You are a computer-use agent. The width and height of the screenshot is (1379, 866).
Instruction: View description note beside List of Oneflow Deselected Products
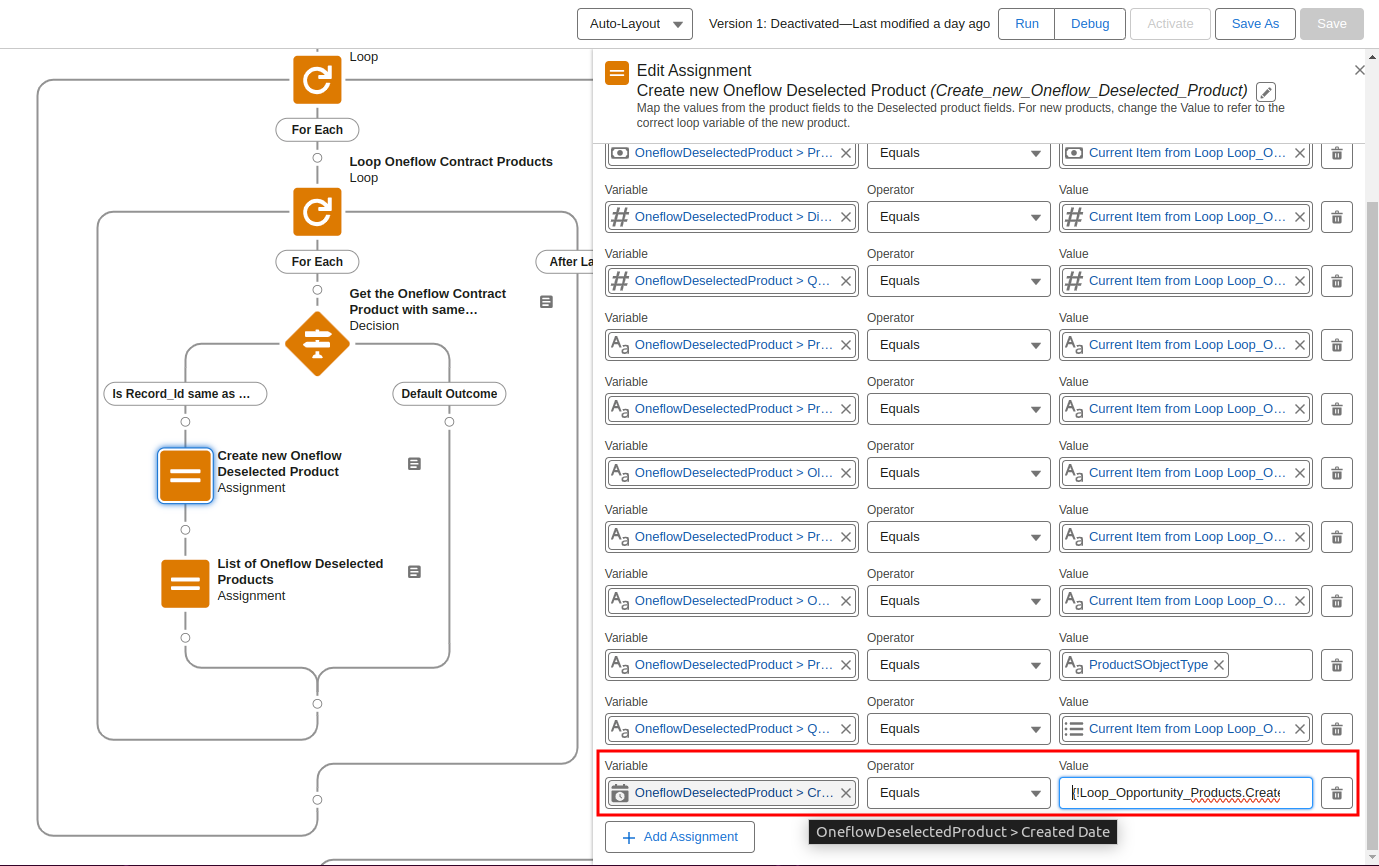[x=414, y=571]
